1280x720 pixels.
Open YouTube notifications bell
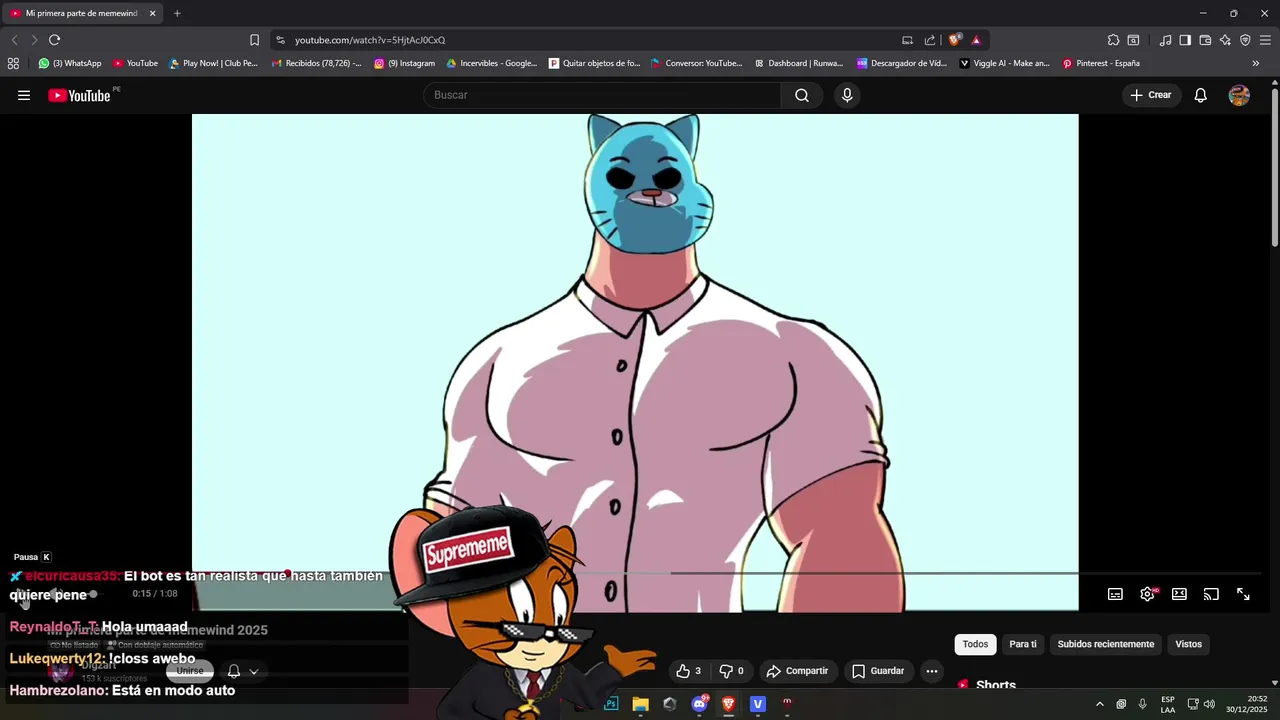click(1201, 95)
